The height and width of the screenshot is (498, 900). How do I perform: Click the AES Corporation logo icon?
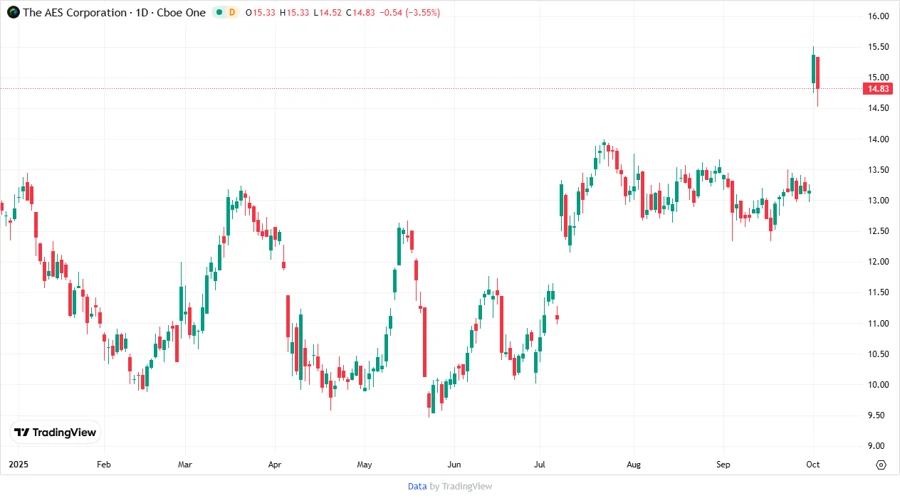pos(12,12)
